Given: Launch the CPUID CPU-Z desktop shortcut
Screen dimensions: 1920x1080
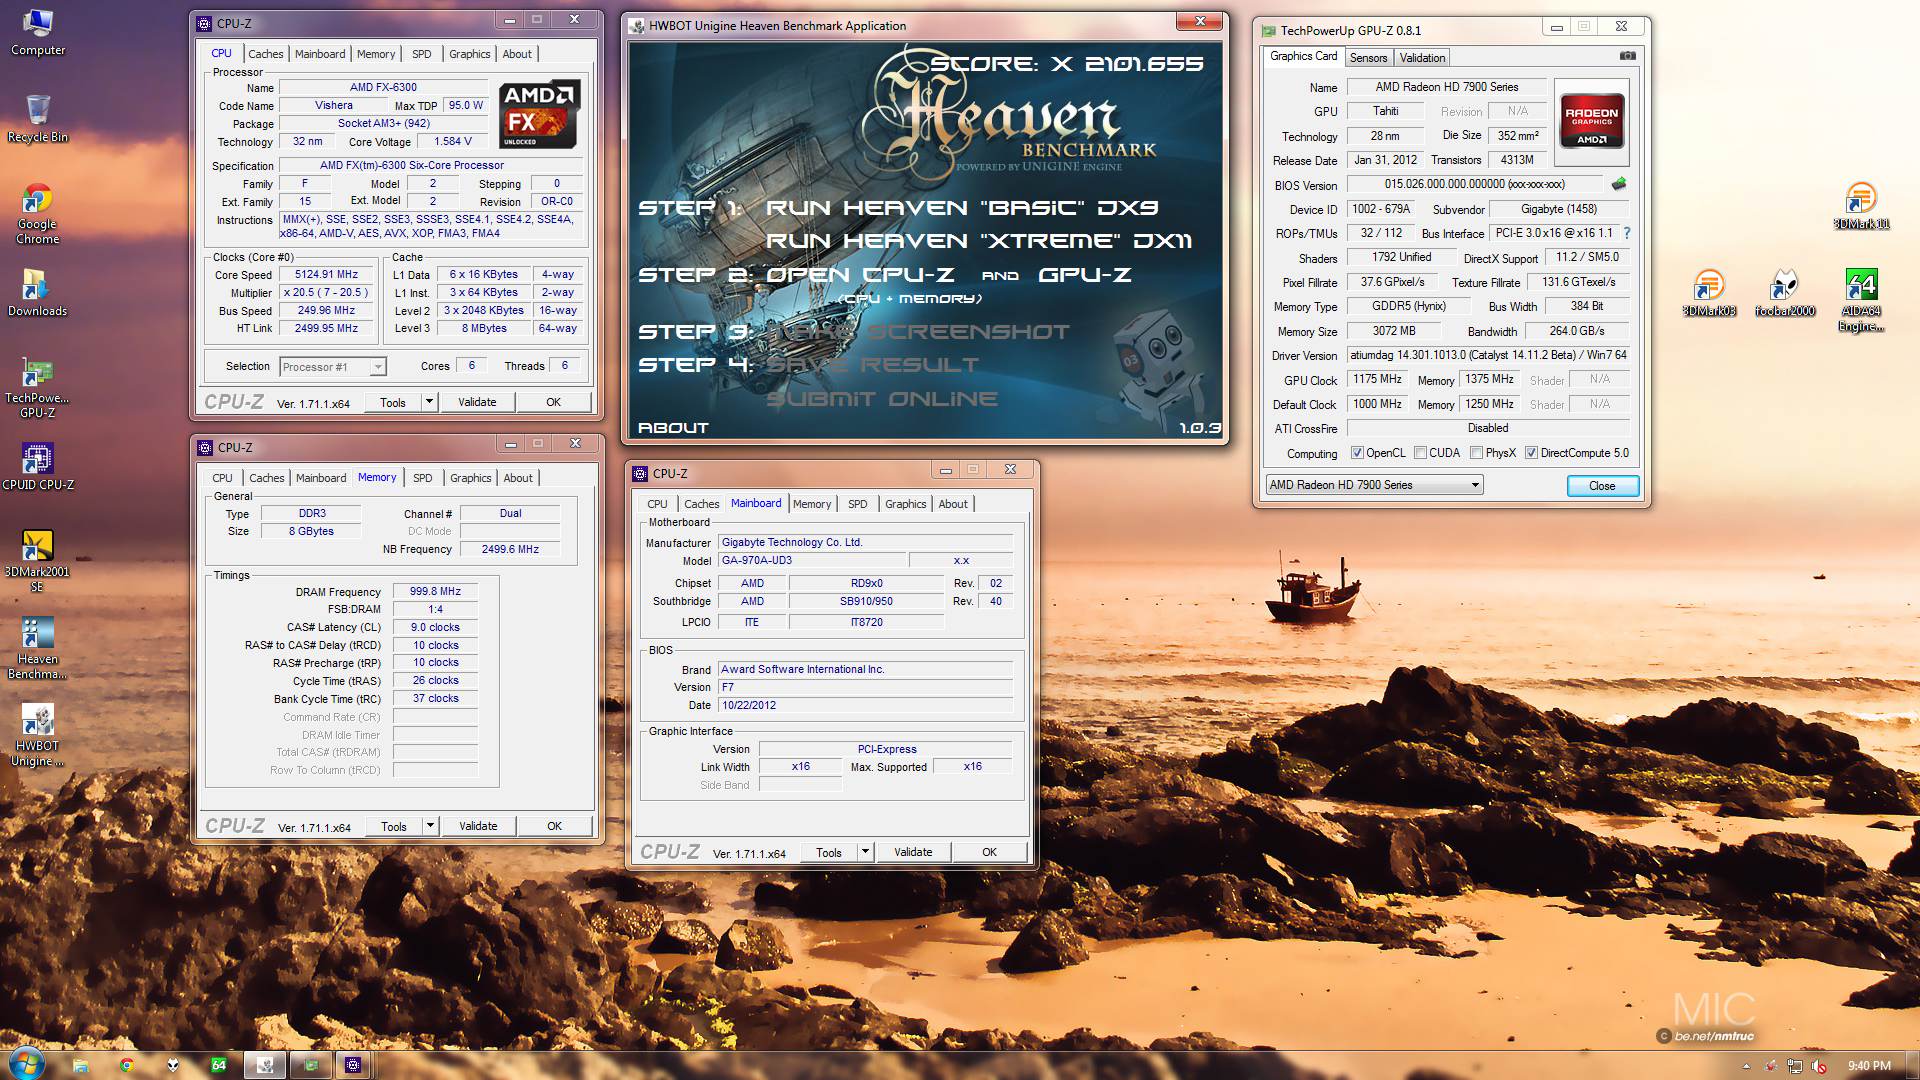Looking at the screenshot, I should click(x=38, y=466).
